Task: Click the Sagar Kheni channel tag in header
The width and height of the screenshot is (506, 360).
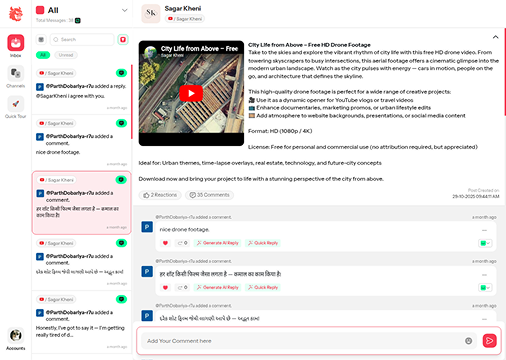Action: [185, 19]
